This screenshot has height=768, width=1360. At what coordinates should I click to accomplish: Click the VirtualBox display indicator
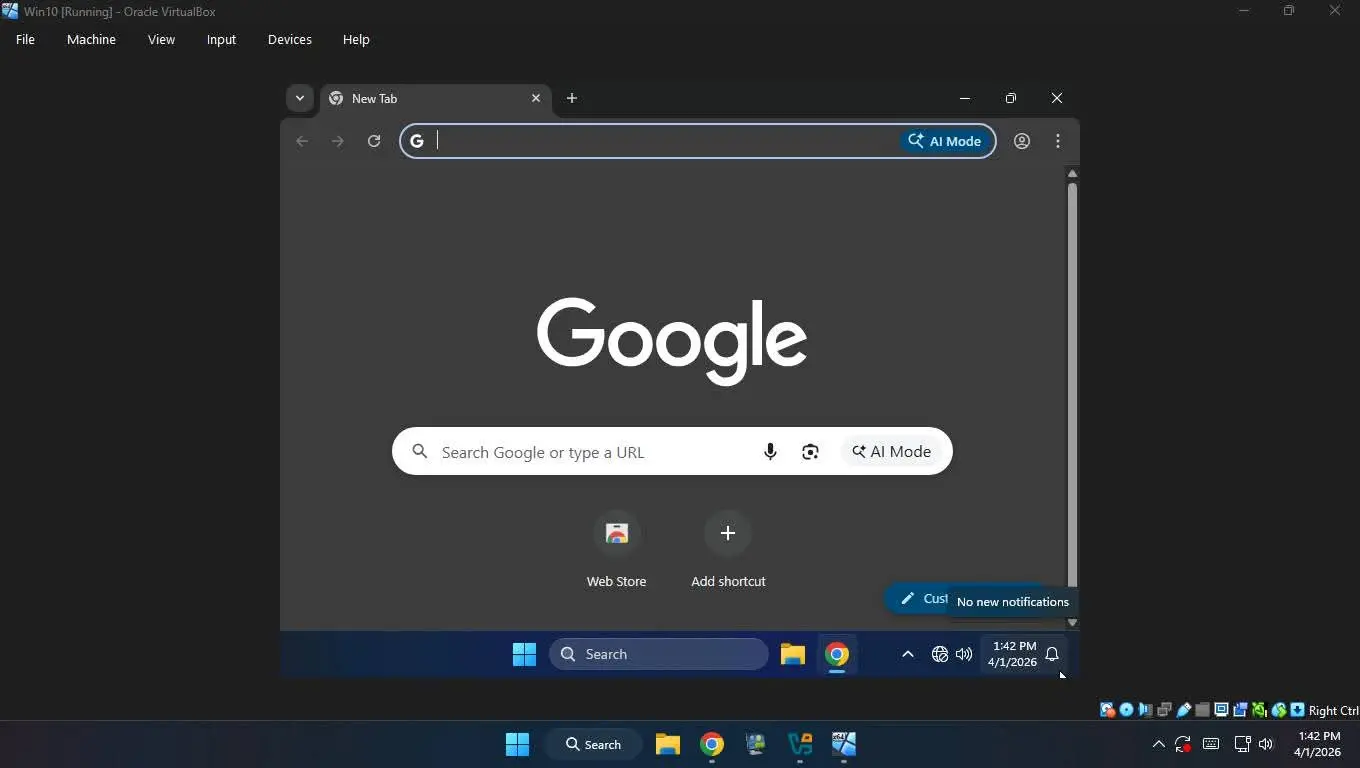pyautogui.click(x=1222, y=710)
